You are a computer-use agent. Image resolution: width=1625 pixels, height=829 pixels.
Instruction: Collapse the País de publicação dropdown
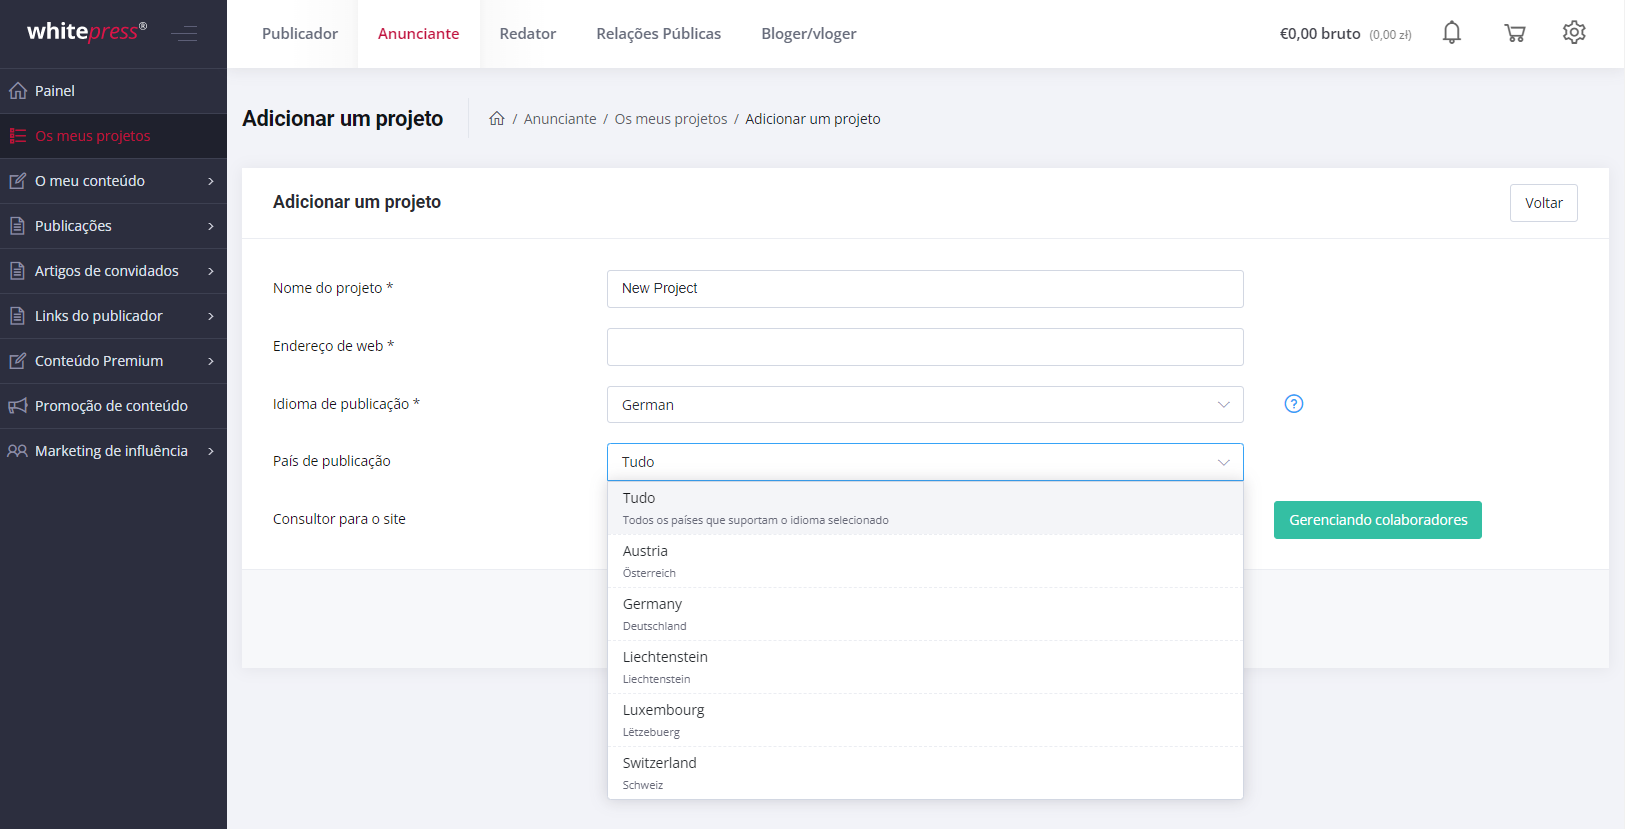pyautogui.click(x=925, y=462)
